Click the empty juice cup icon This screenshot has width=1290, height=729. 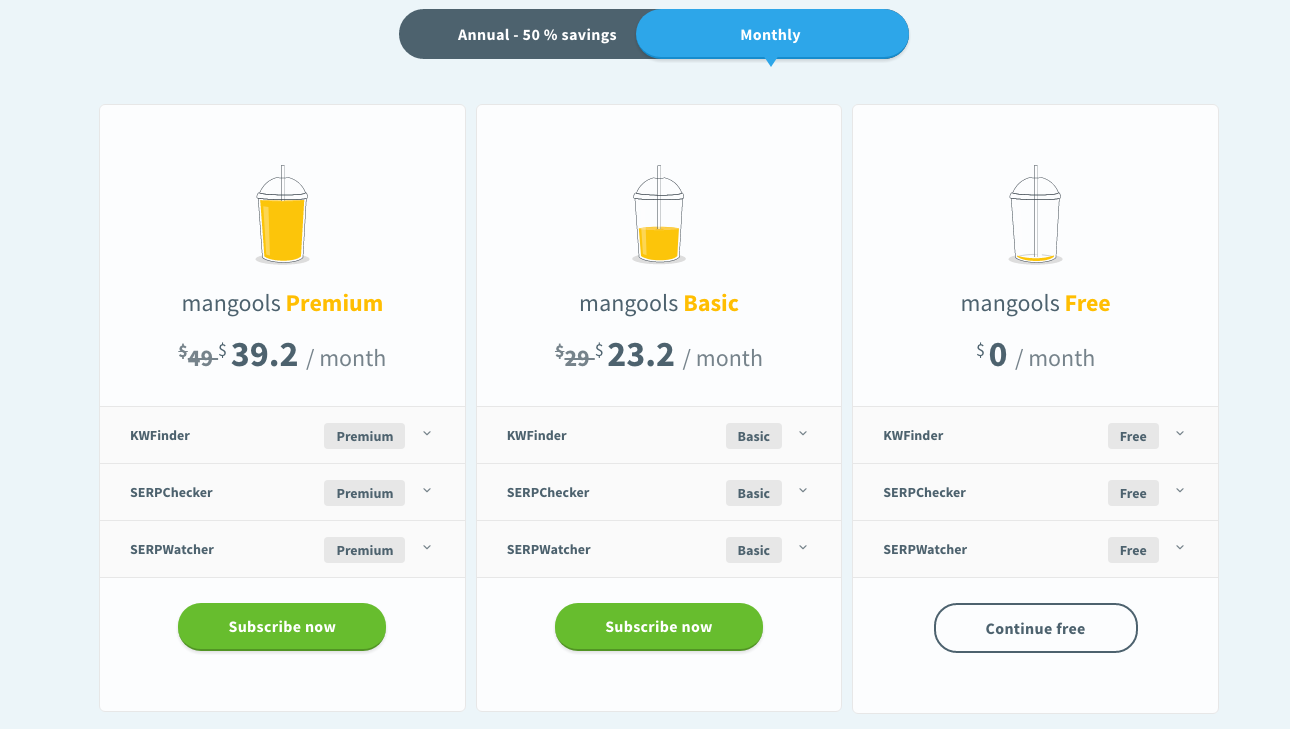pyautogui.click(x=1035, y=216)
